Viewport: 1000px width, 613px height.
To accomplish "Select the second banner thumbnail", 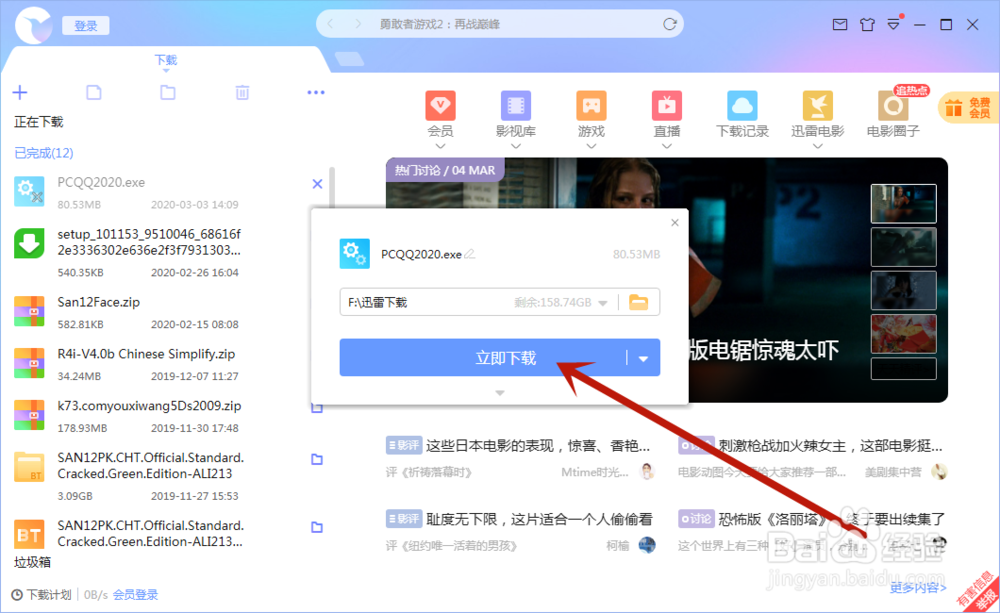I will click(903, 247).
